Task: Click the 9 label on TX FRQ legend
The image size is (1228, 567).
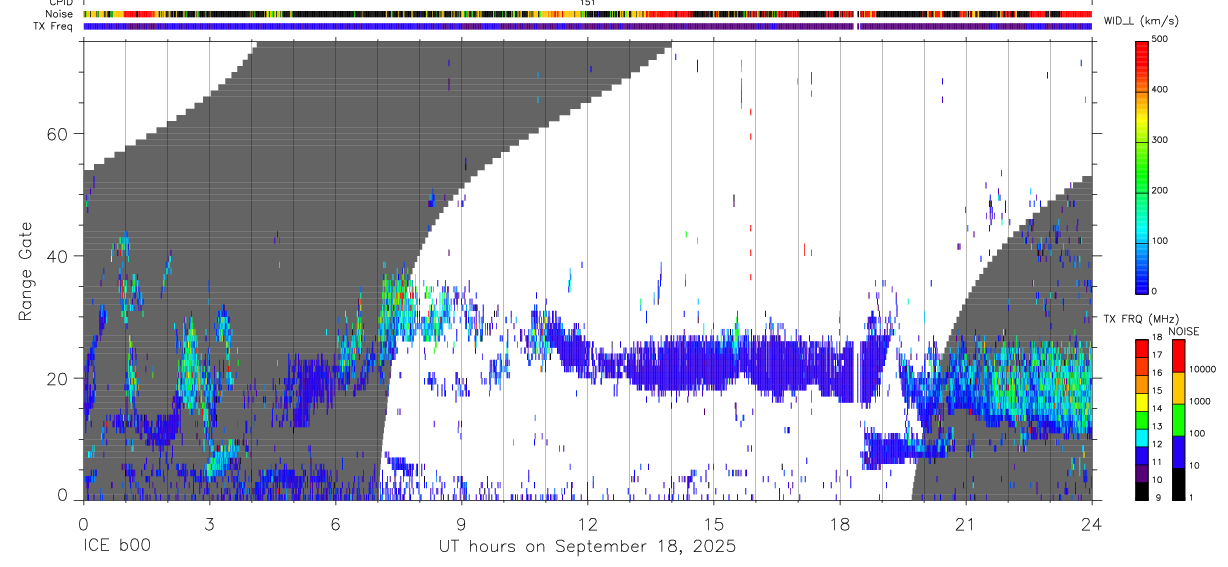Action: [1158, 497]
